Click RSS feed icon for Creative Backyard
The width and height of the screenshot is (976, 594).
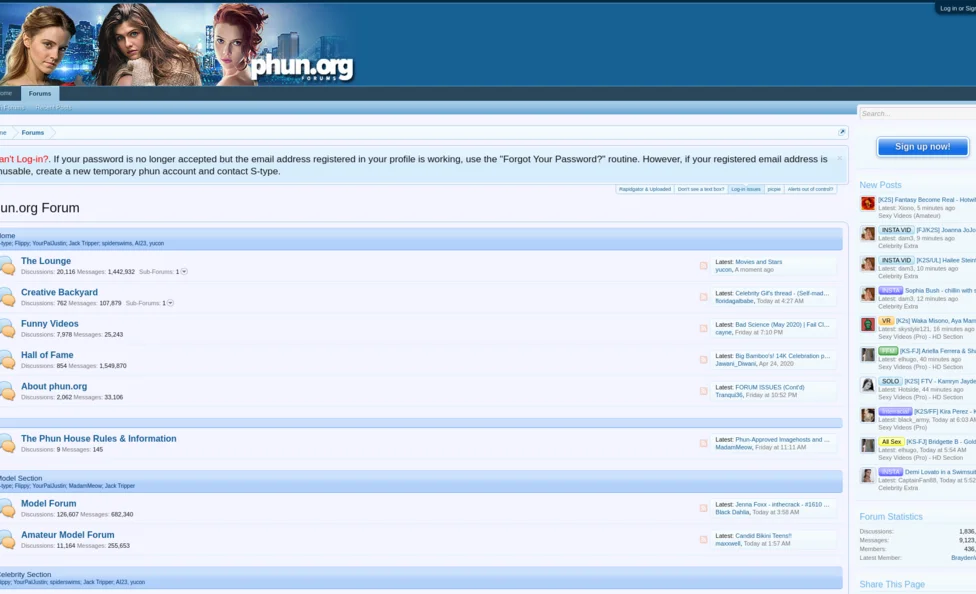pos(703,297)
